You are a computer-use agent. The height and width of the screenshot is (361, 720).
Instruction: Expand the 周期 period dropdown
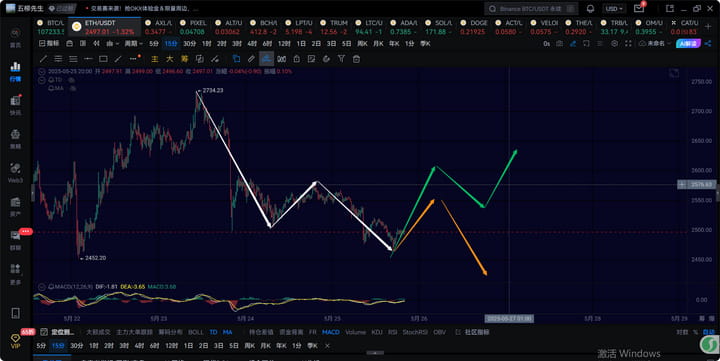(x=133, y=44)
